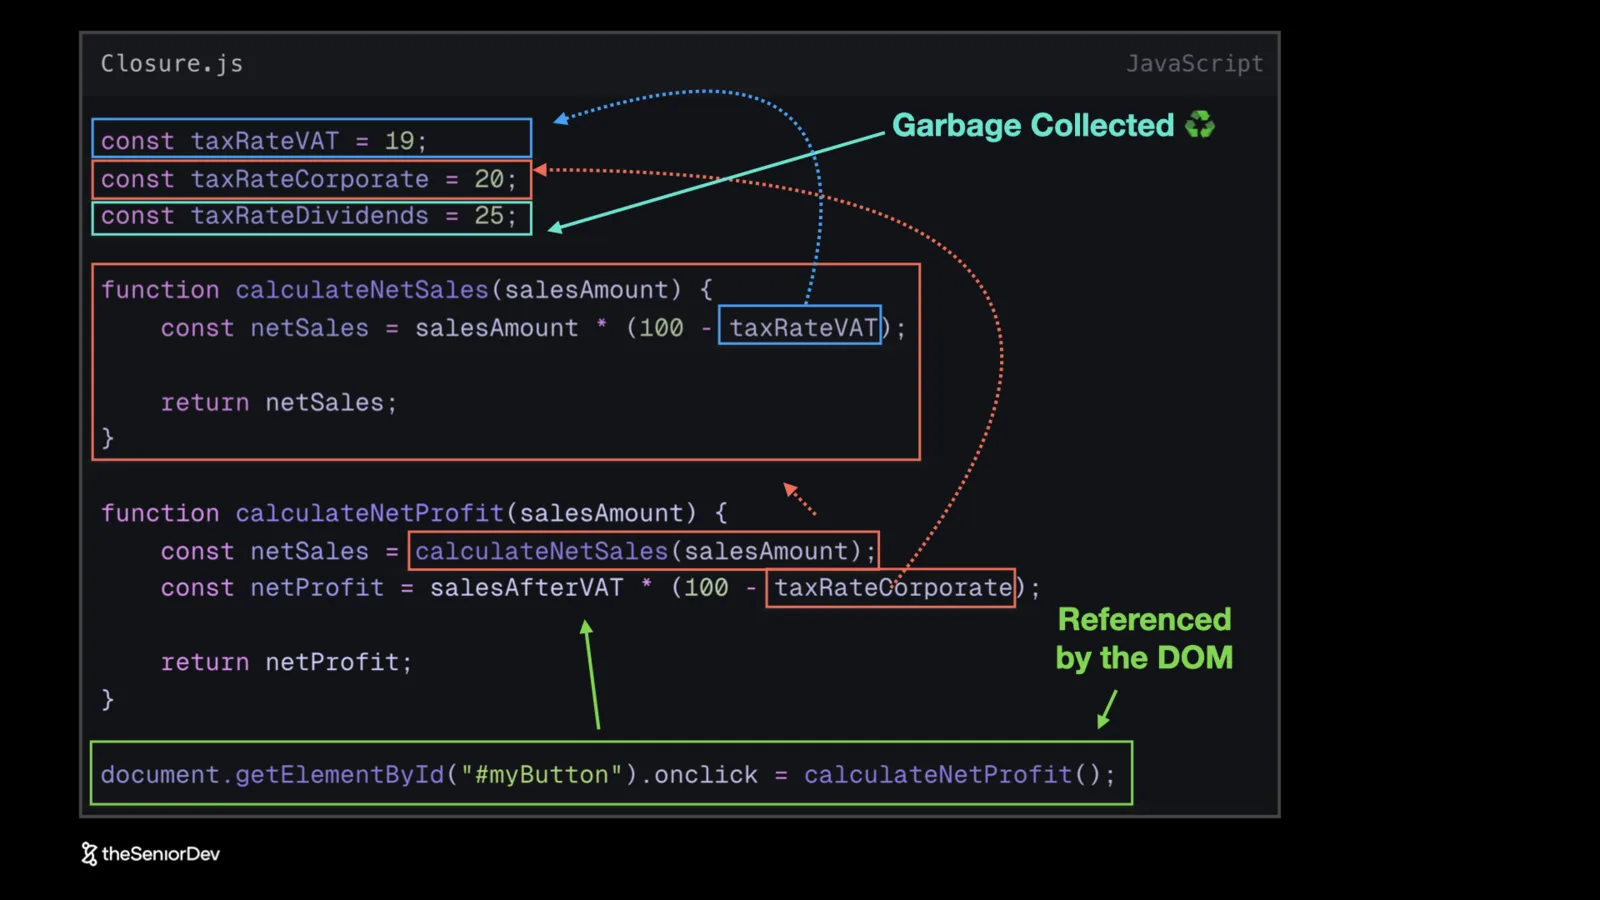Click the Garbage Collected label

pyautogui.click(x=1033, y=126)
